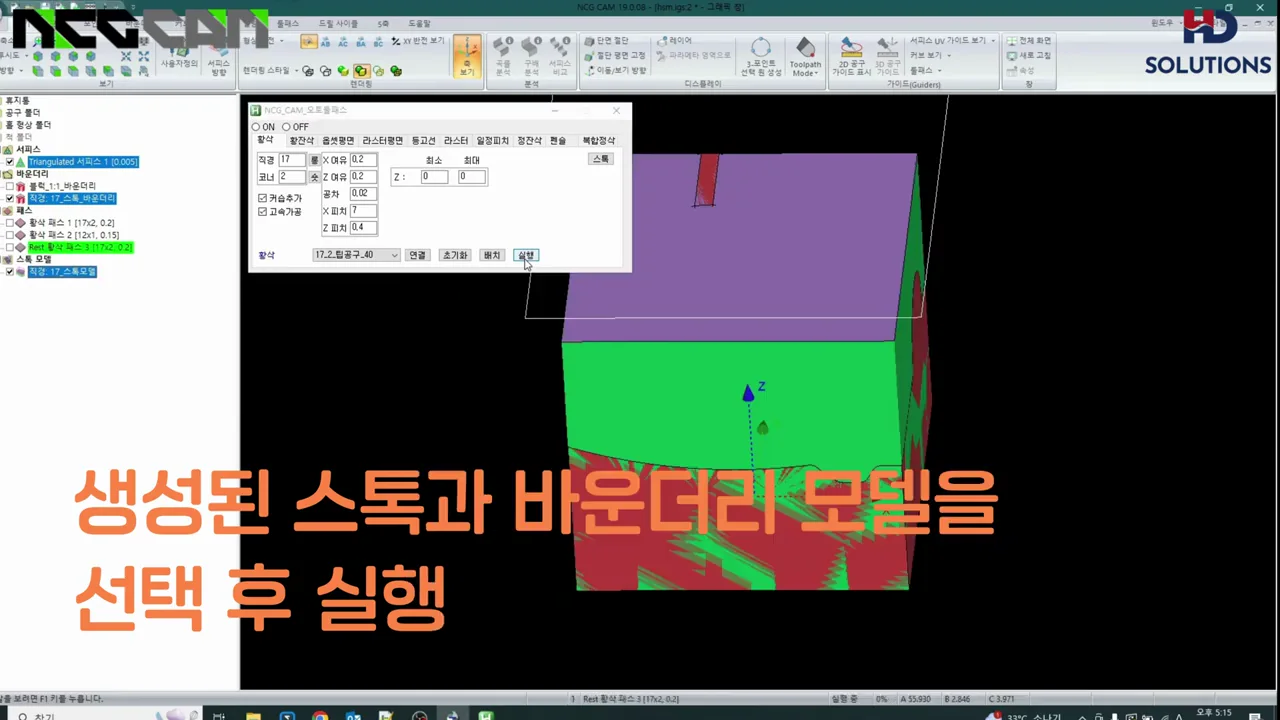The image size is (1280, 720).
Task: Click the 초기화 button
Action: point(455,255)
